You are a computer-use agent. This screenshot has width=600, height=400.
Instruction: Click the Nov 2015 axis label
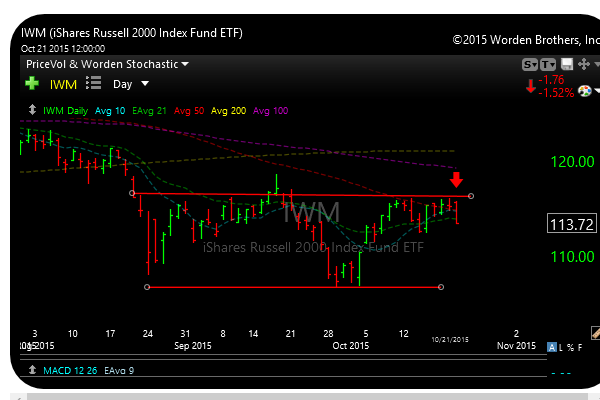tap(516, 346)
